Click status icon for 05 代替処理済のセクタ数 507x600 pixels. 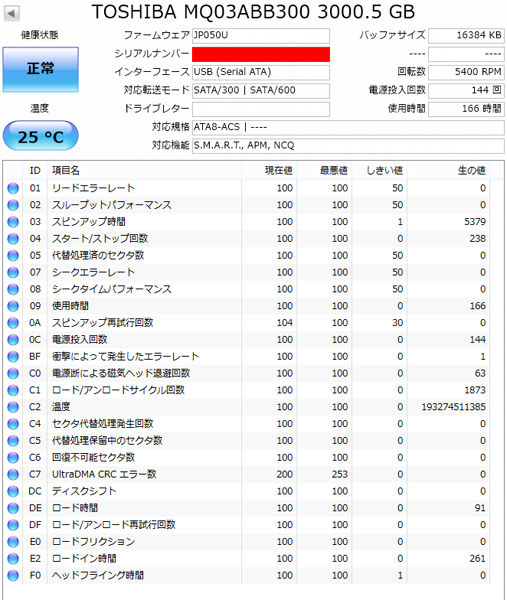click(x=13, y=256)
